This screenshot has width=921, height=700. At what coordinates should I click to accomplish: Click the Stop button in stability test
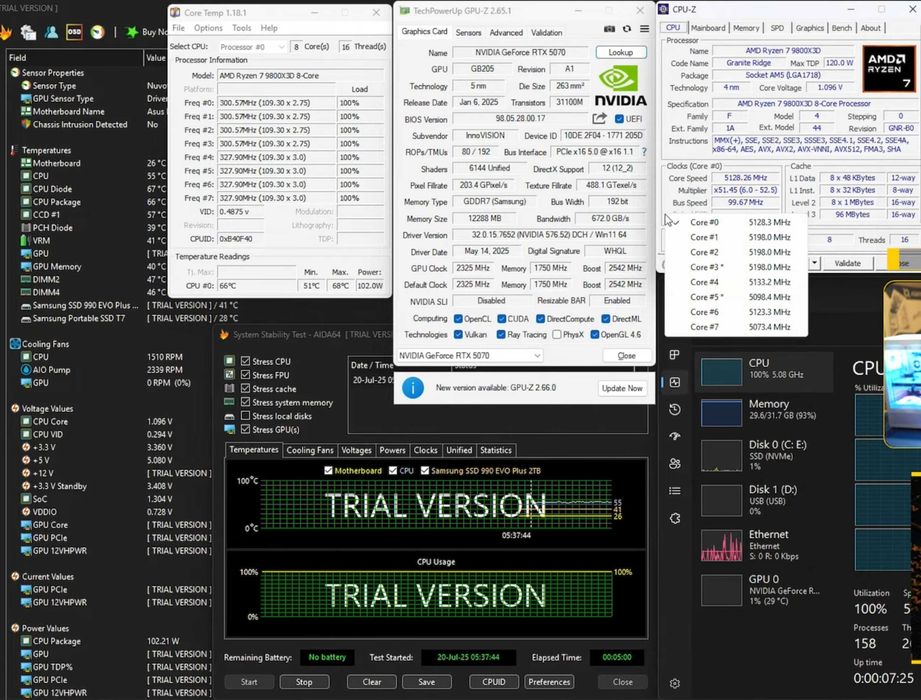[304, 682]
